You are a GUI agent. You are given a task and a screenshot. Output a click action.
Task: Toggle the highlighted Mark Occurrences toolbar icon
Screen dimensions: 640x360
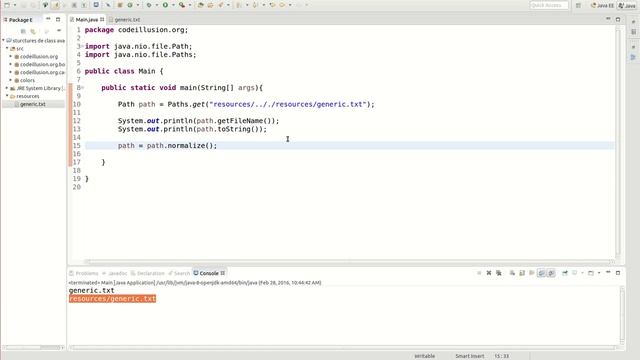tap(56, 5)
